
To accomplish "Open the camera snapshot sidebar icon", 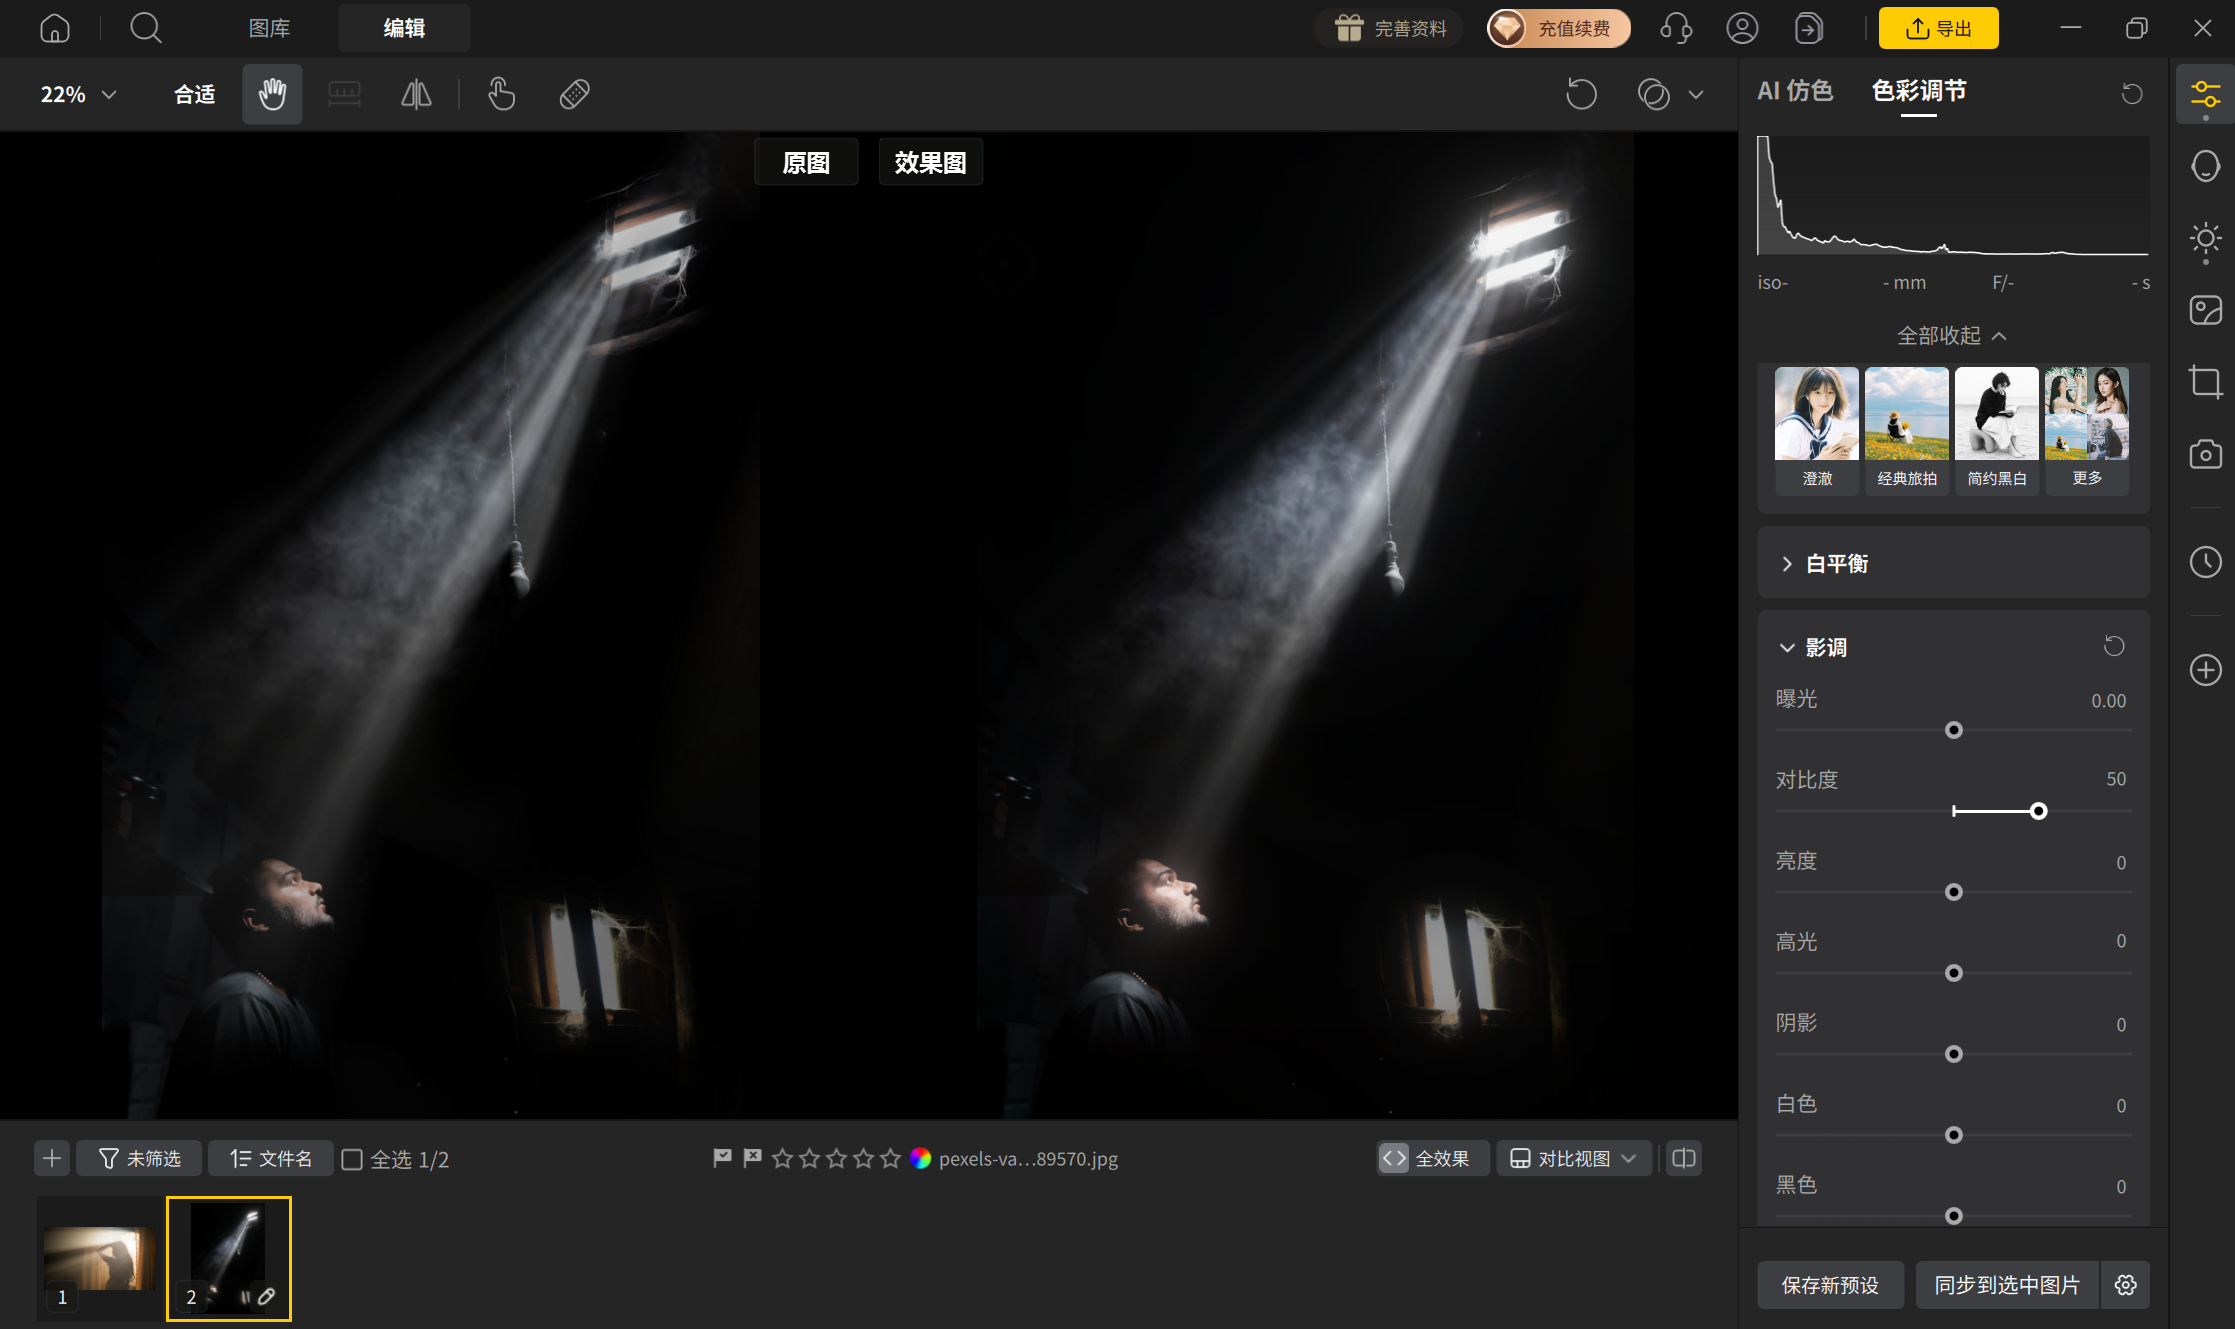I will pos(2205,454).
